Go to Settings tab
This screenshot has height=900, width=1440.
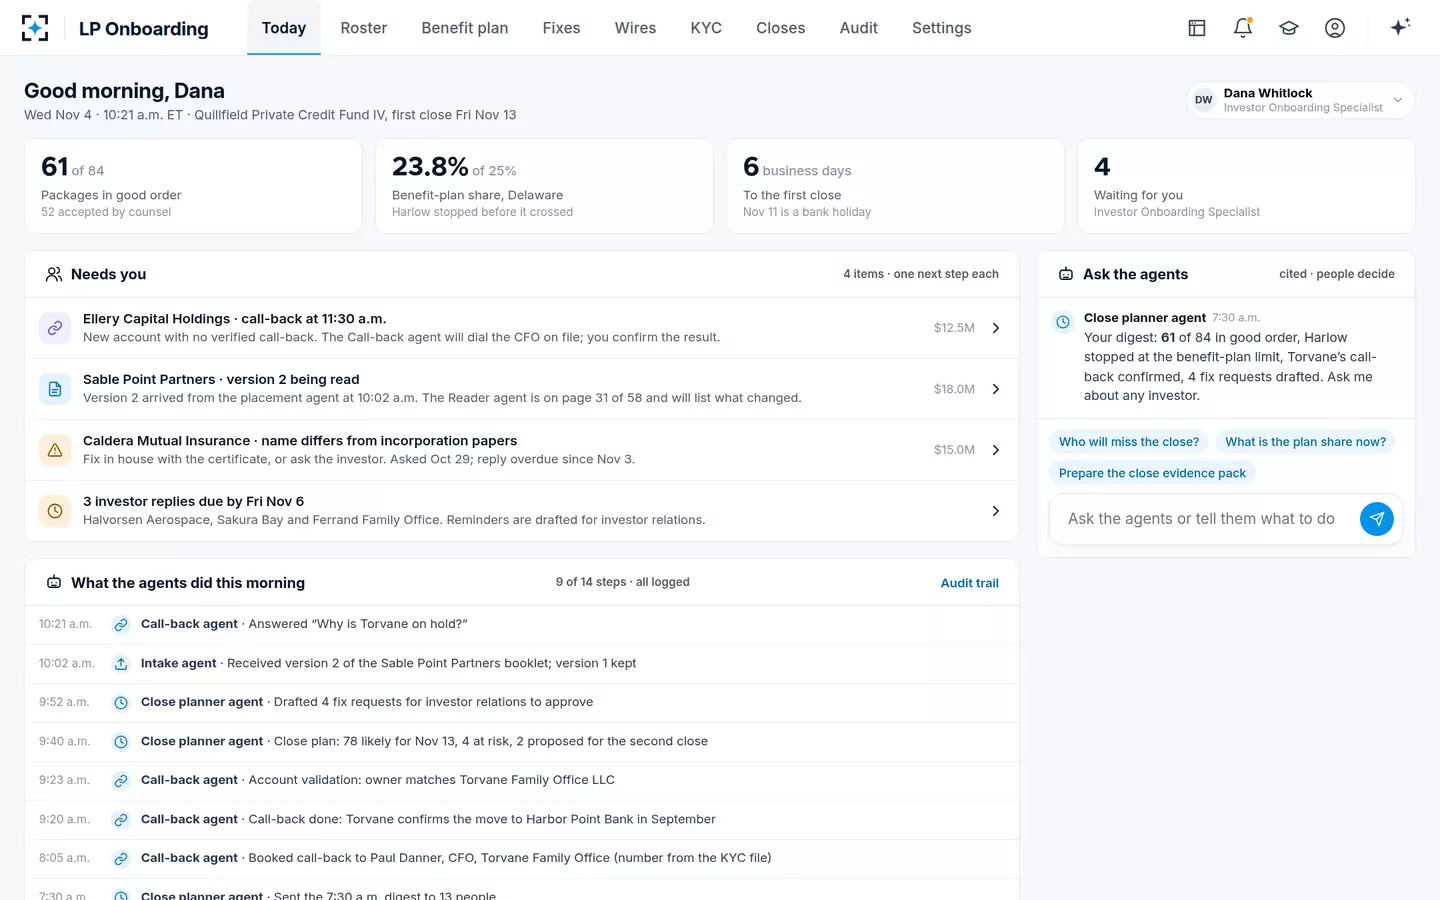942,28
